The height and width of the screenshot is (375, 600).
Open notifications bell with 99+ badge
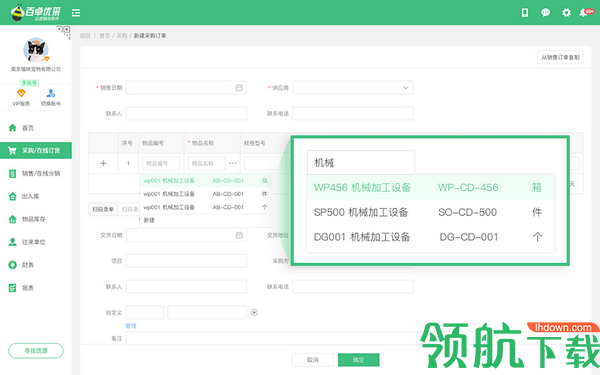(585, 13)
